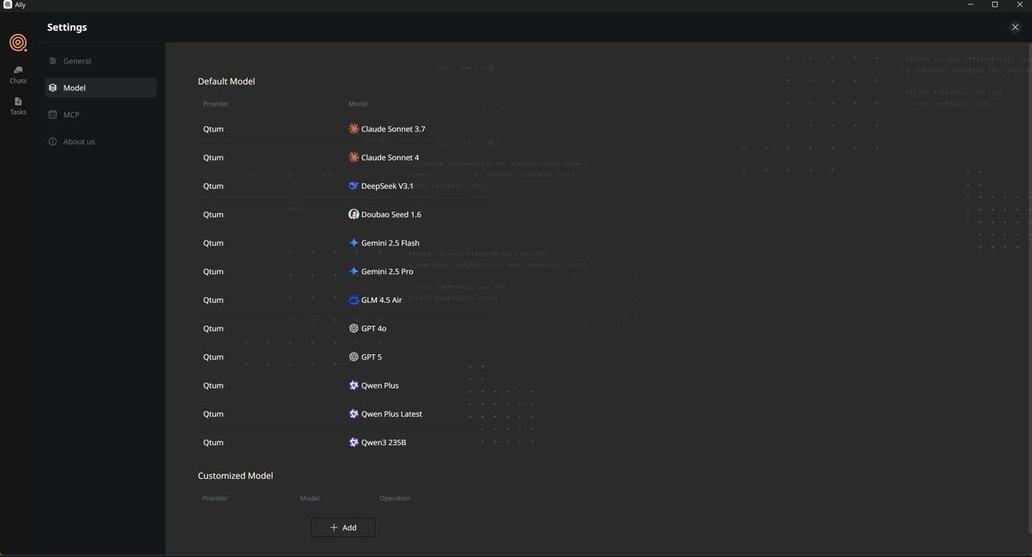
Task: Click the Customized Model heading
Action: (235, 475)
